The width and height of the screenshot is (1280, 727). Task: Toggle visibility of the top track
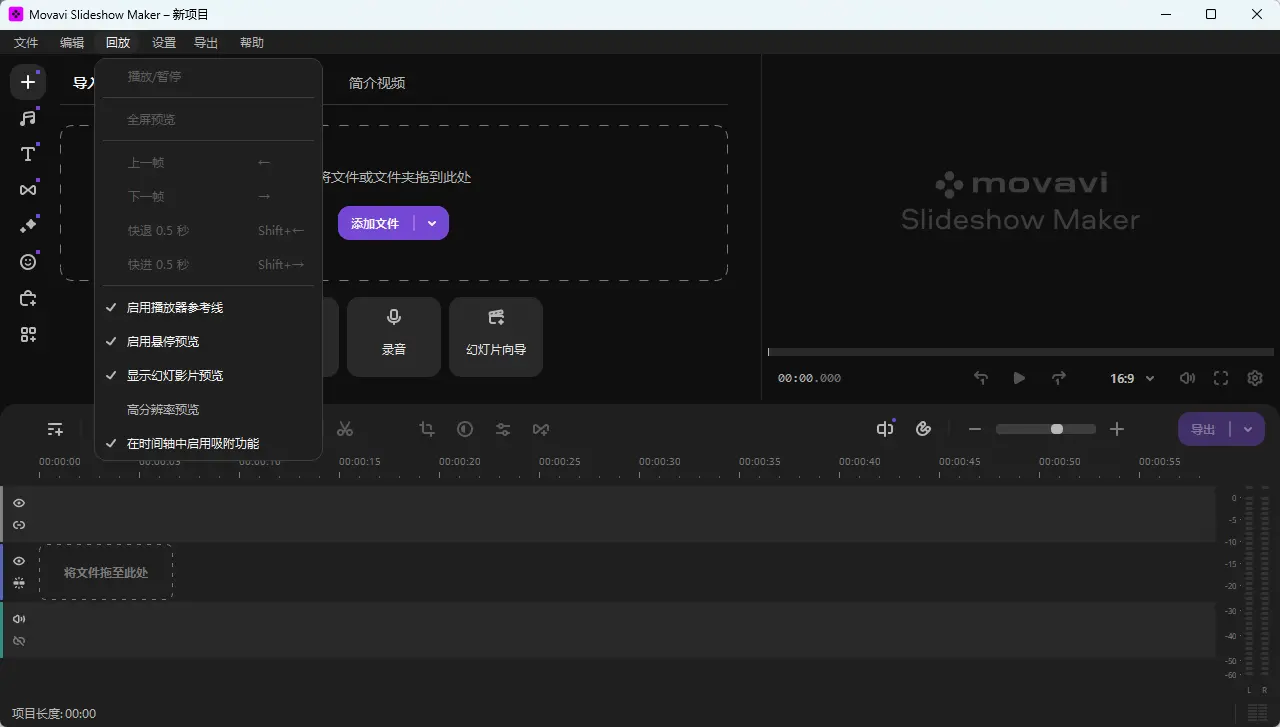[19, 503]
